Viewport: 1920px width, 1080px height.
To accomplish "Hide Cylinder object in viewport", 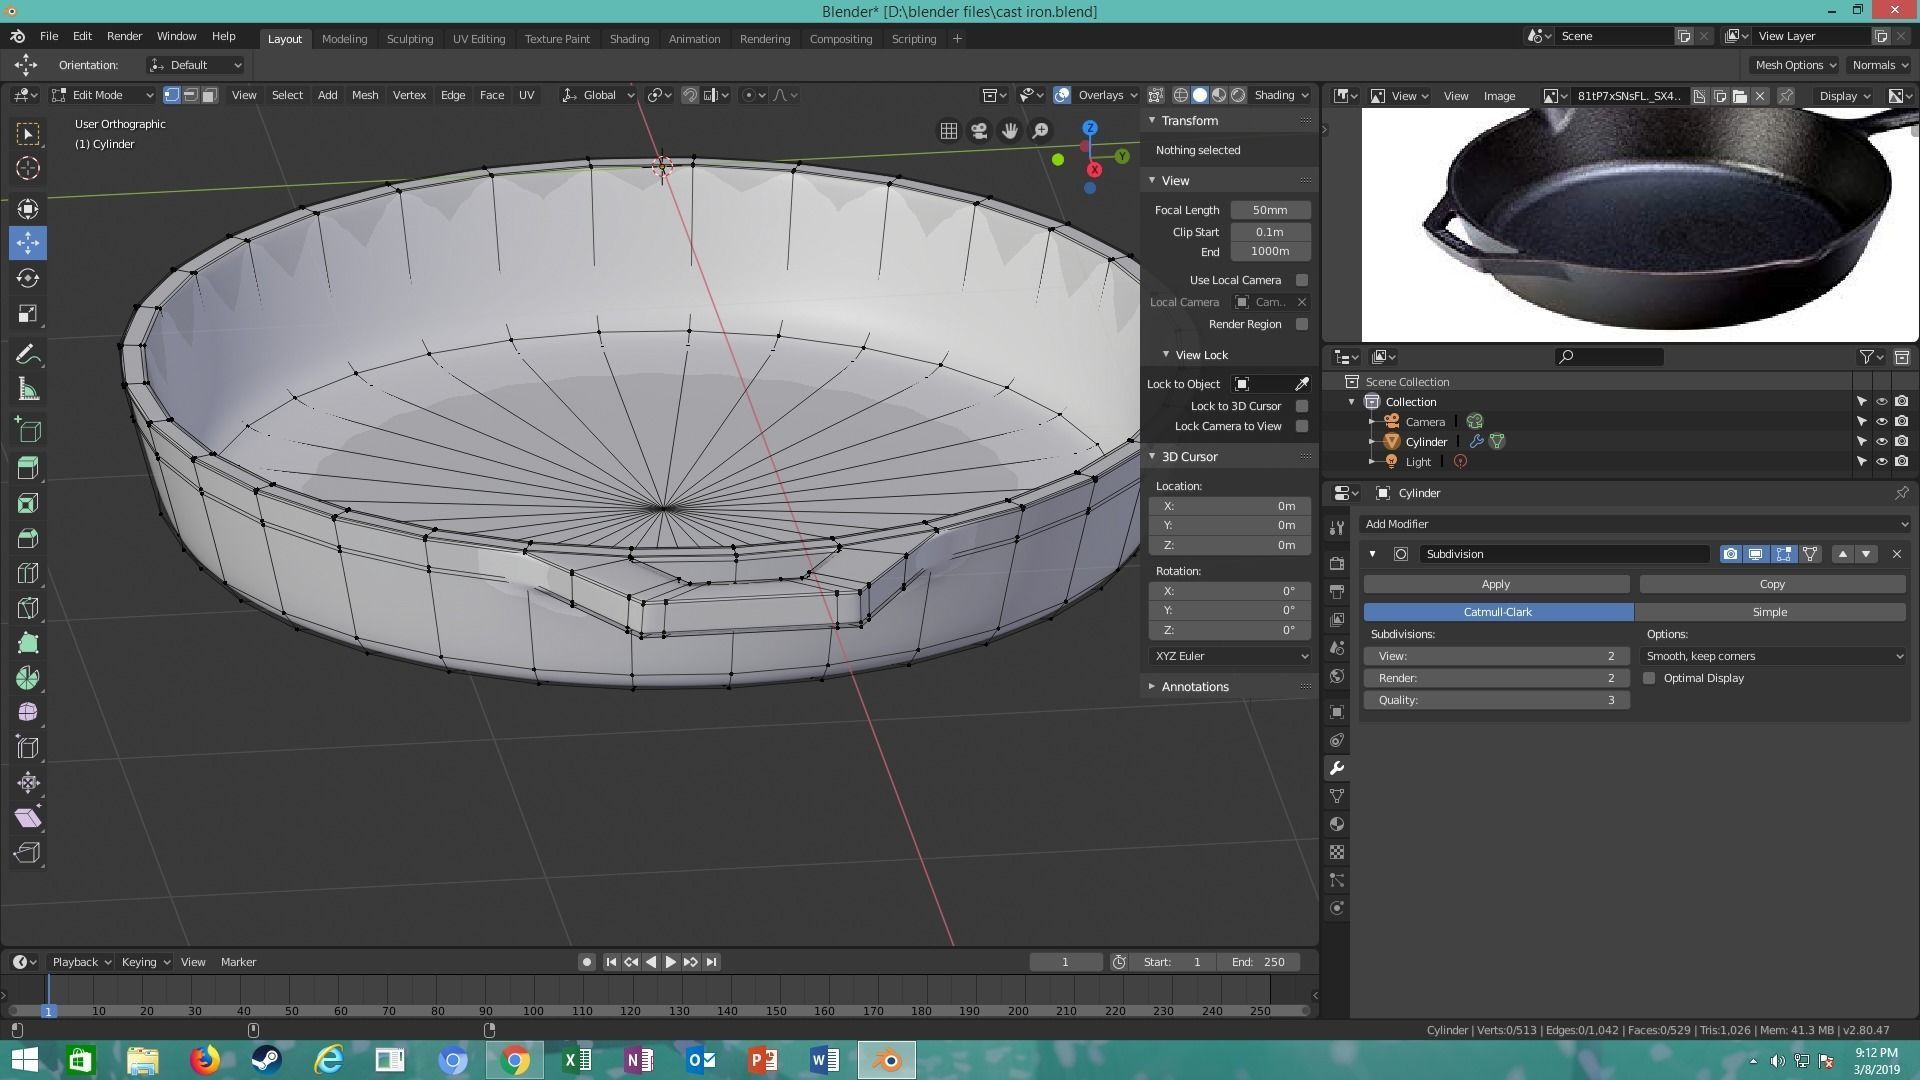I will pos(1881,442).
